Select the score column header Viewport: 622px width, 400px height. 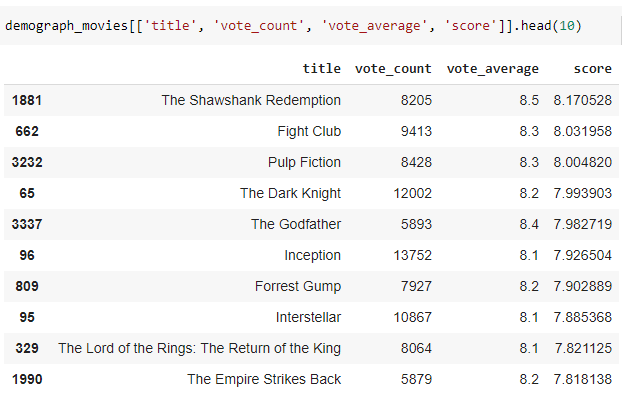[593, 69]
